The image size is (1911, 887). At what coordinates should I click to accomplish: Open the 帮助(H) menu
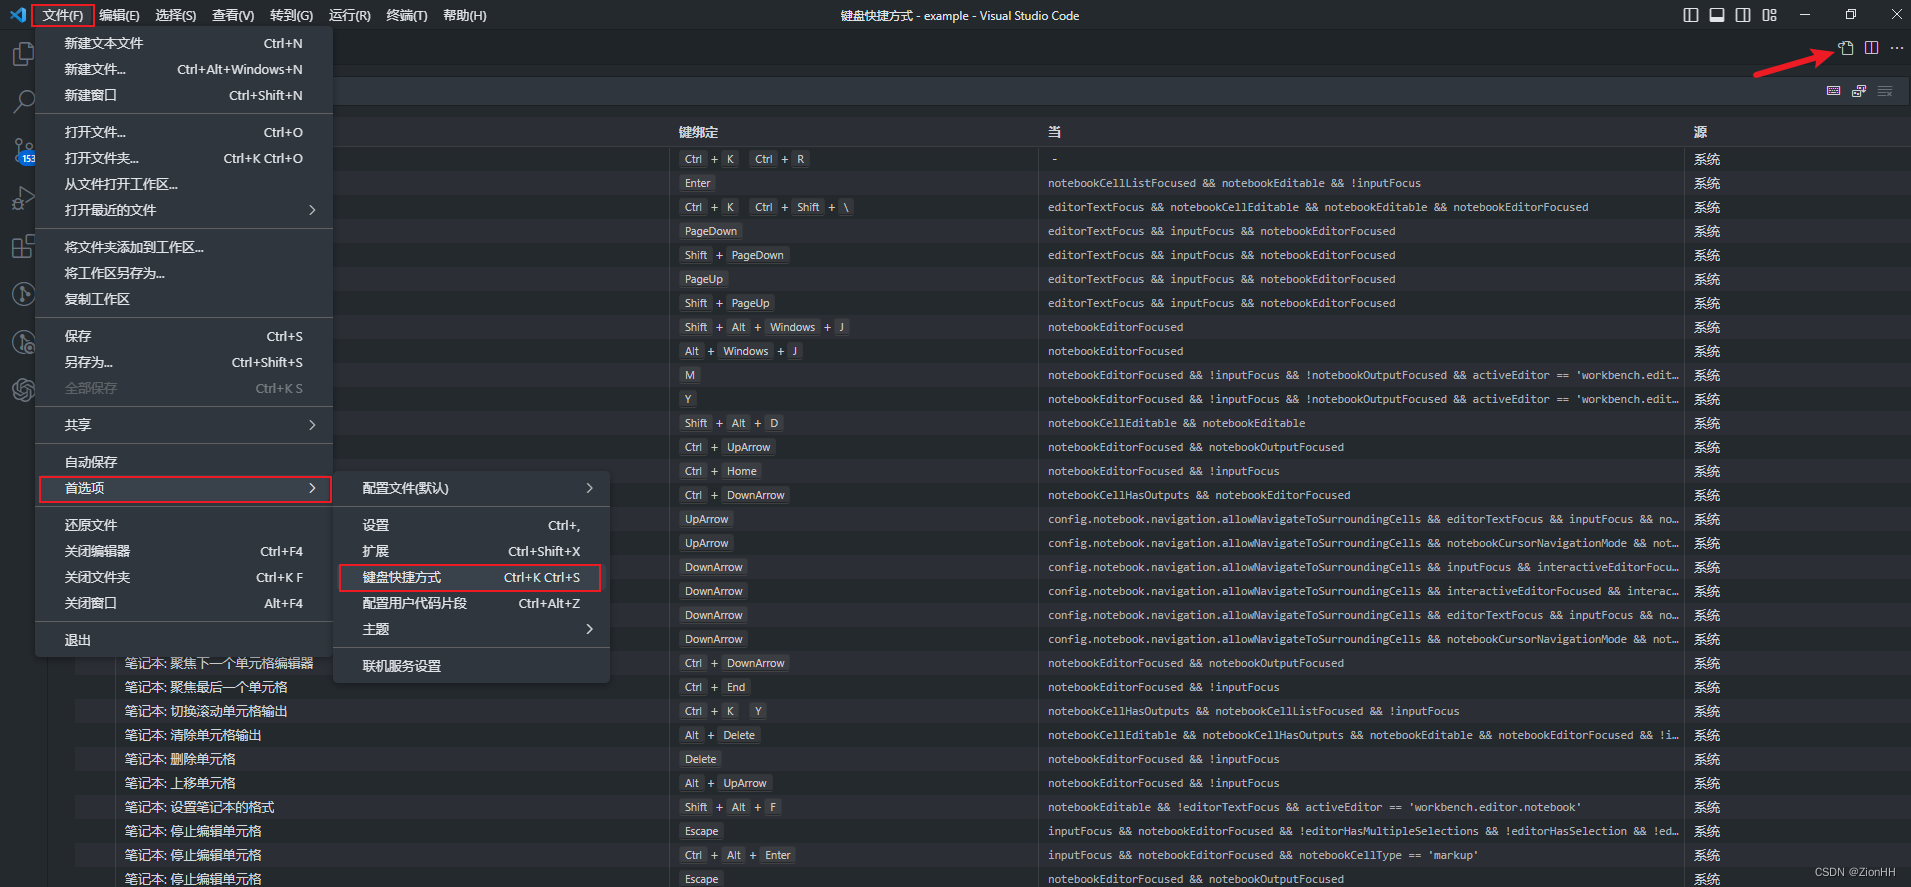tap(465, 15)
